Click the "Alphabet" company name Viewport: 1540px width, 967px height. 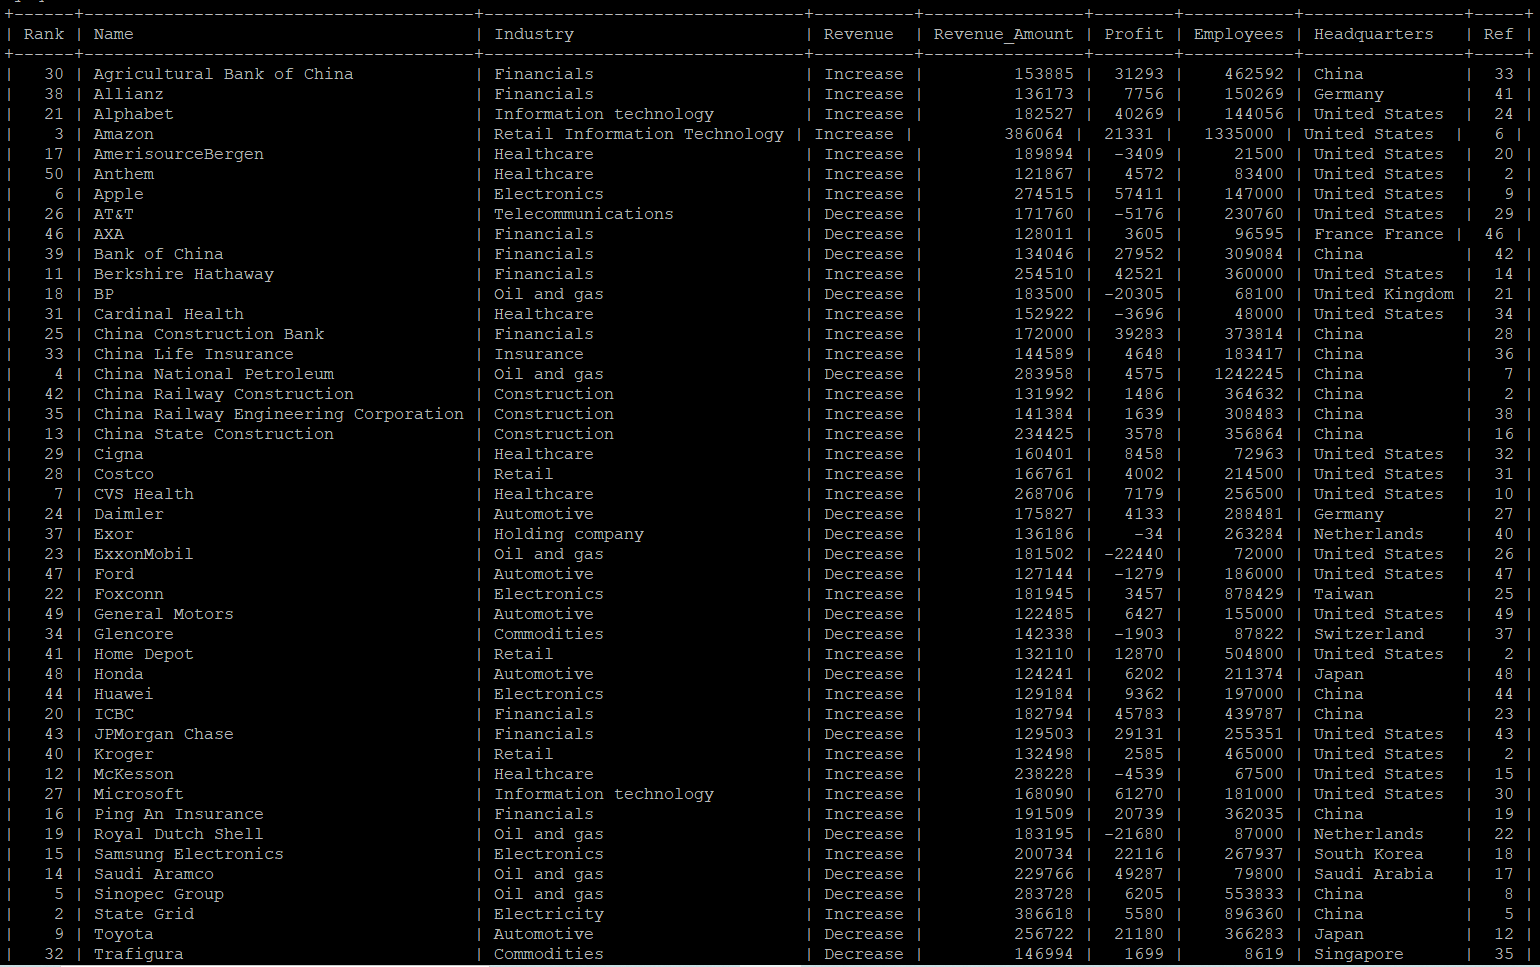pos(133,114)
